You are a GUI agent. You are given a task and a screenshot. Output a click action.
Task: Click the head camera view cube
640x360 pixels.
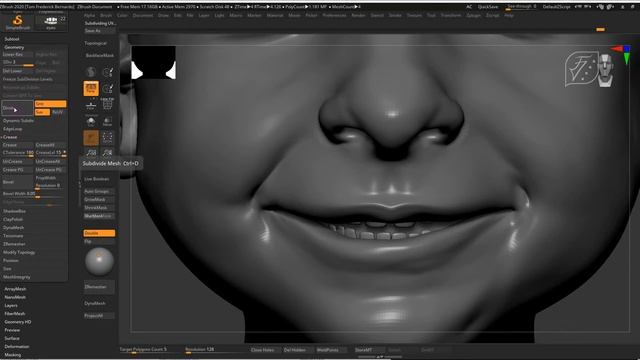tap(605, 69)
